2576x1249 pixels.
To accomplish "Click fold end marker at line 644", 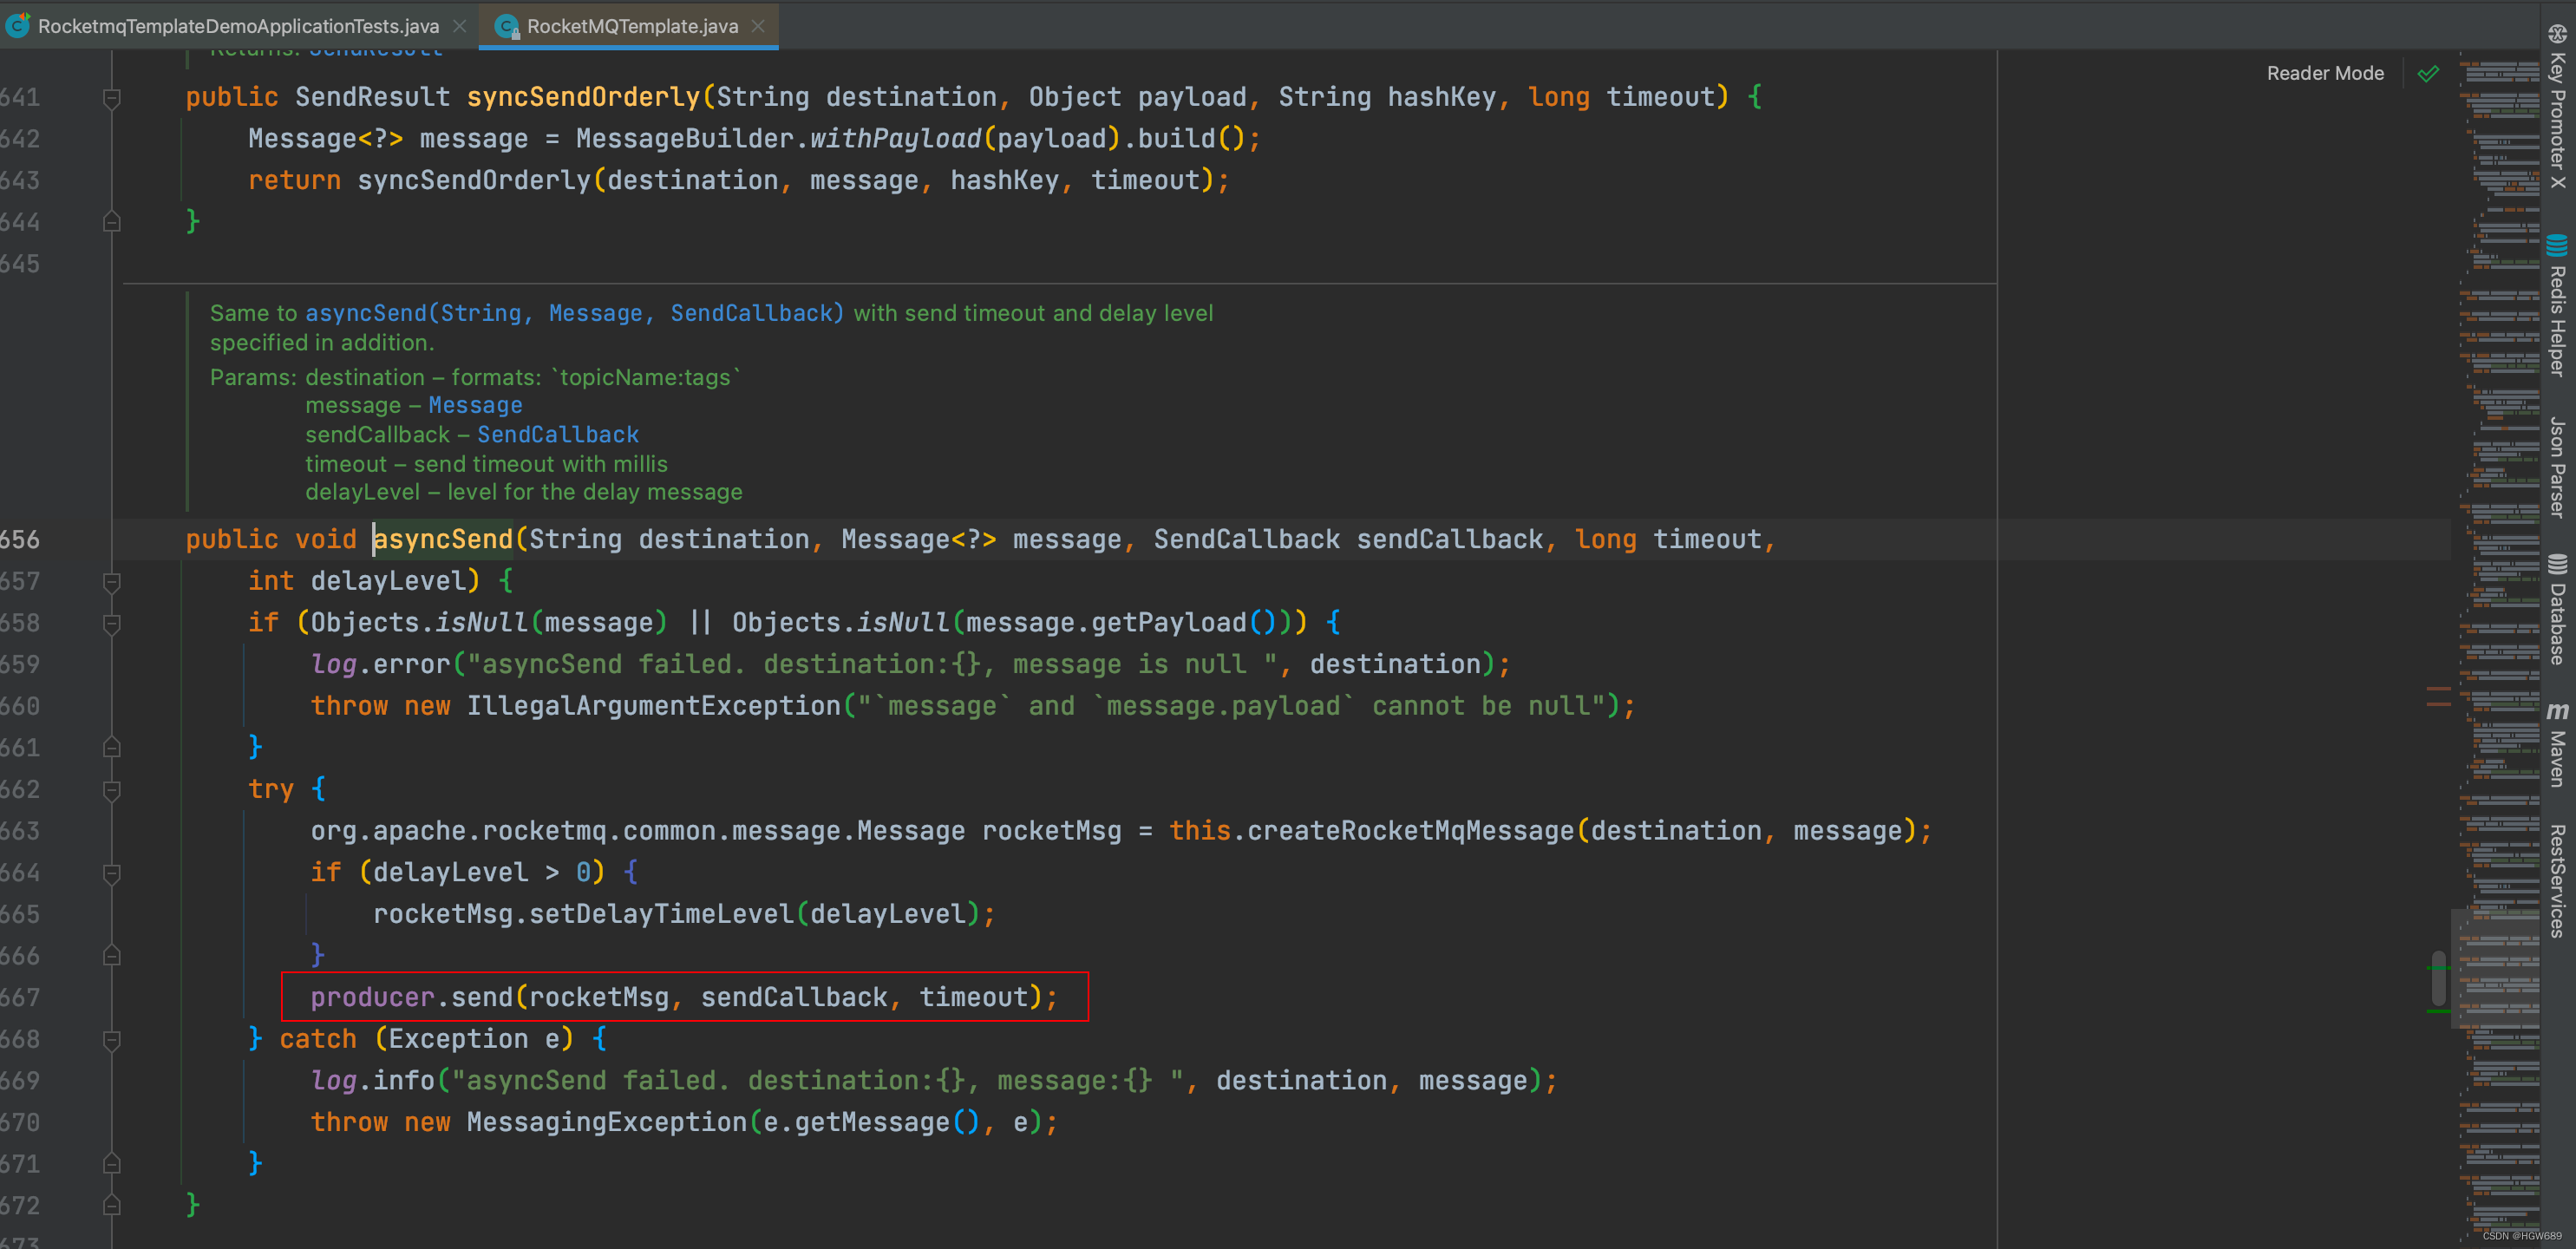I will (x=112, y=222).
